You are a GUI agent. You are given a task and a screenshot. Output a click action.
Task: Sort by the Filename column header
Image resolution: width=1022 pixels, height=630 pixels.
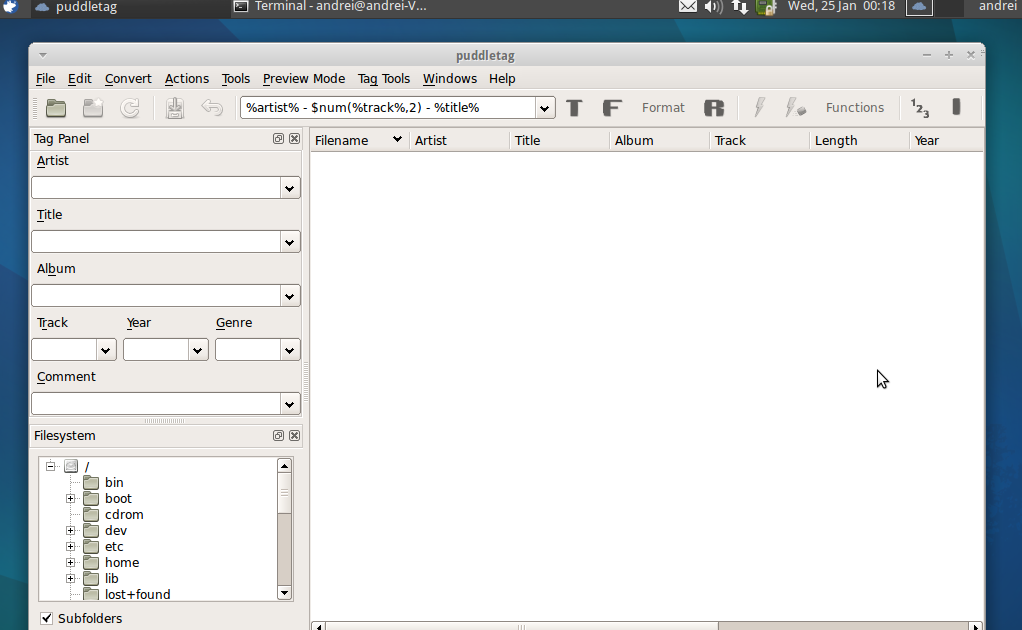pos(359,141)
